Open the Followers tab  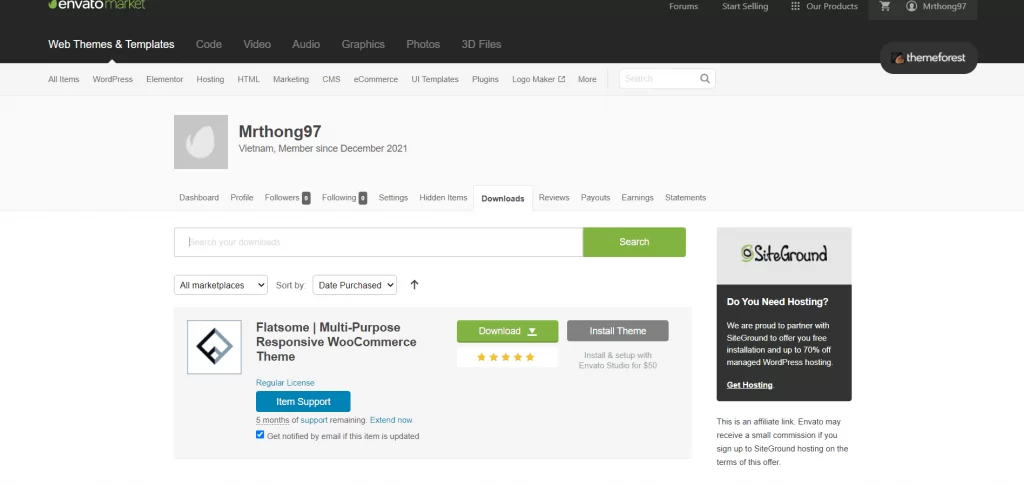click(x=287, y=197)
